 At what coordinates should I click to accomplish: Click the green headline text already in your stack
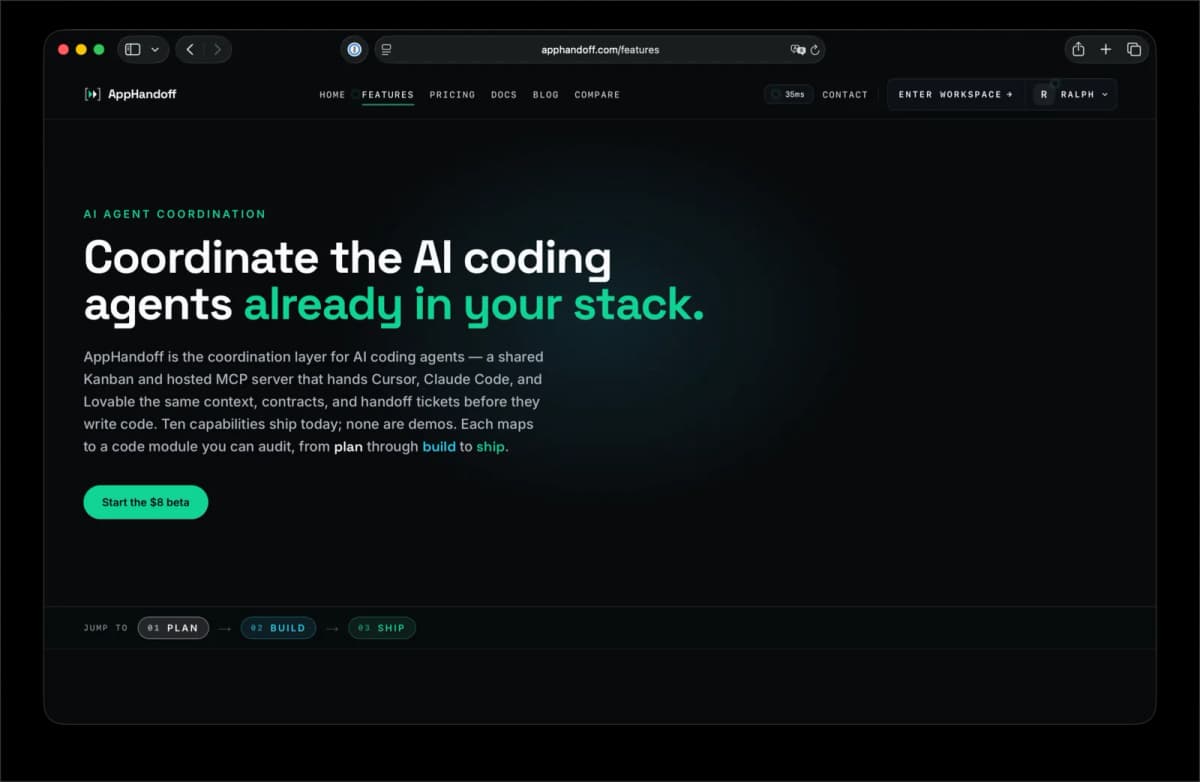click(474, 305)
